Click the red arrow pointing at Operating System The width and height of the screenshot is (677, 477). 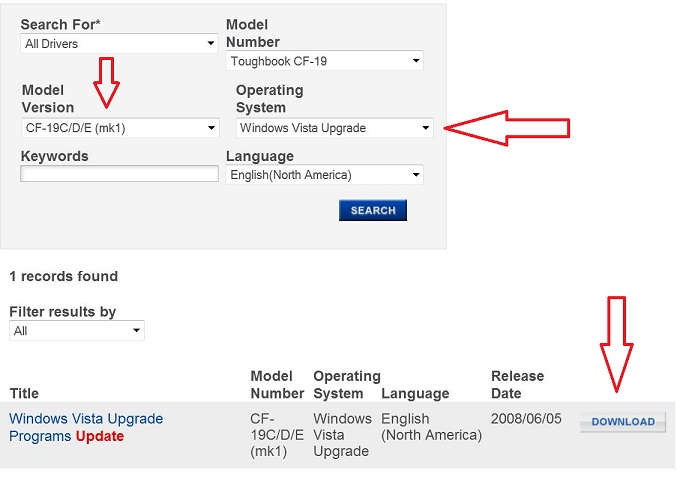(507, 128)
